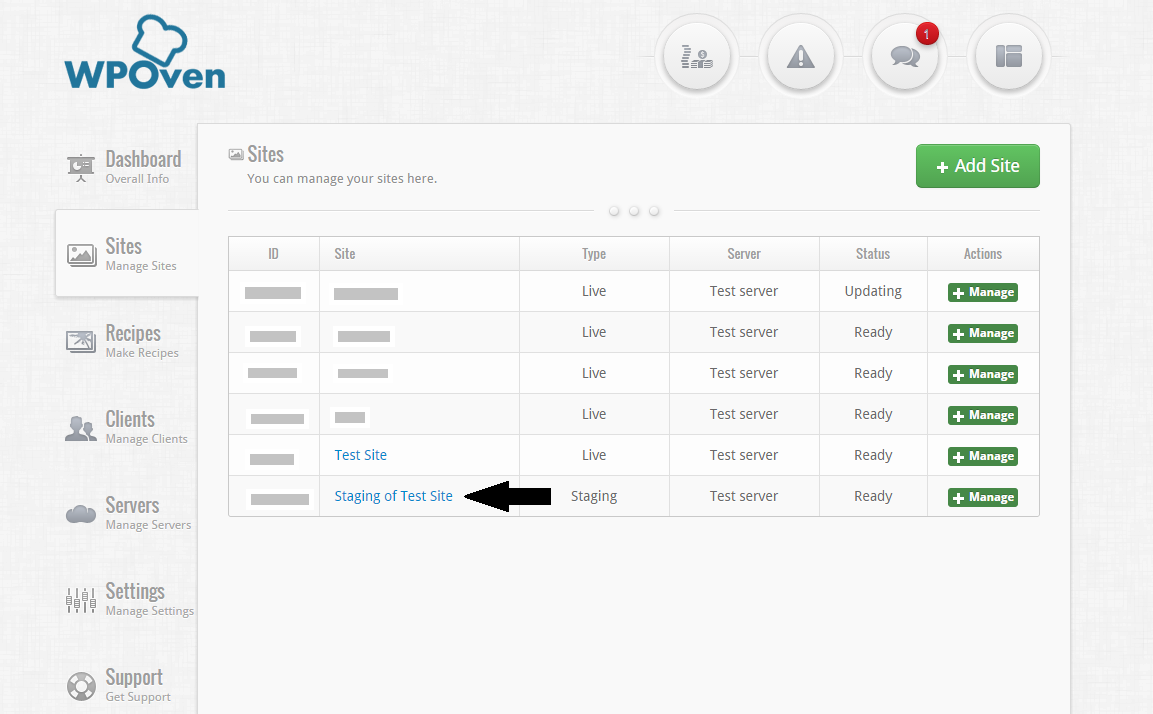The width and height of the screenshot is (1153, 714).
Task: Select the Dashboard presentation icon
Action: [80, 167]
